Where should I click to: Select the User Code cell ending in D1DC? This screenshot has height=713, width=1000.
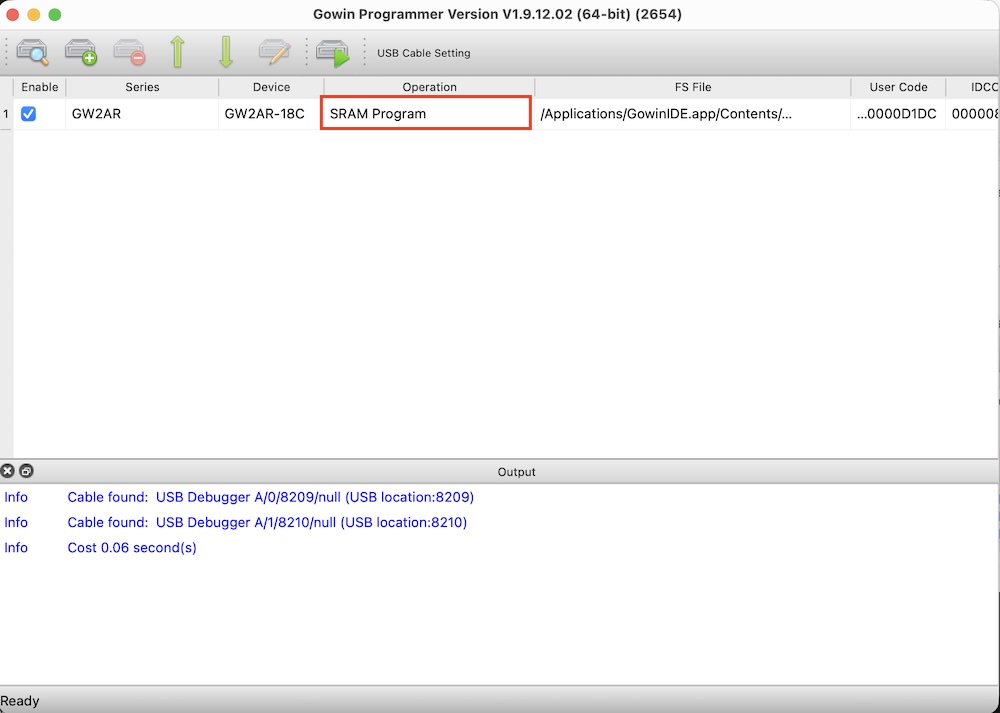(897, 114)
